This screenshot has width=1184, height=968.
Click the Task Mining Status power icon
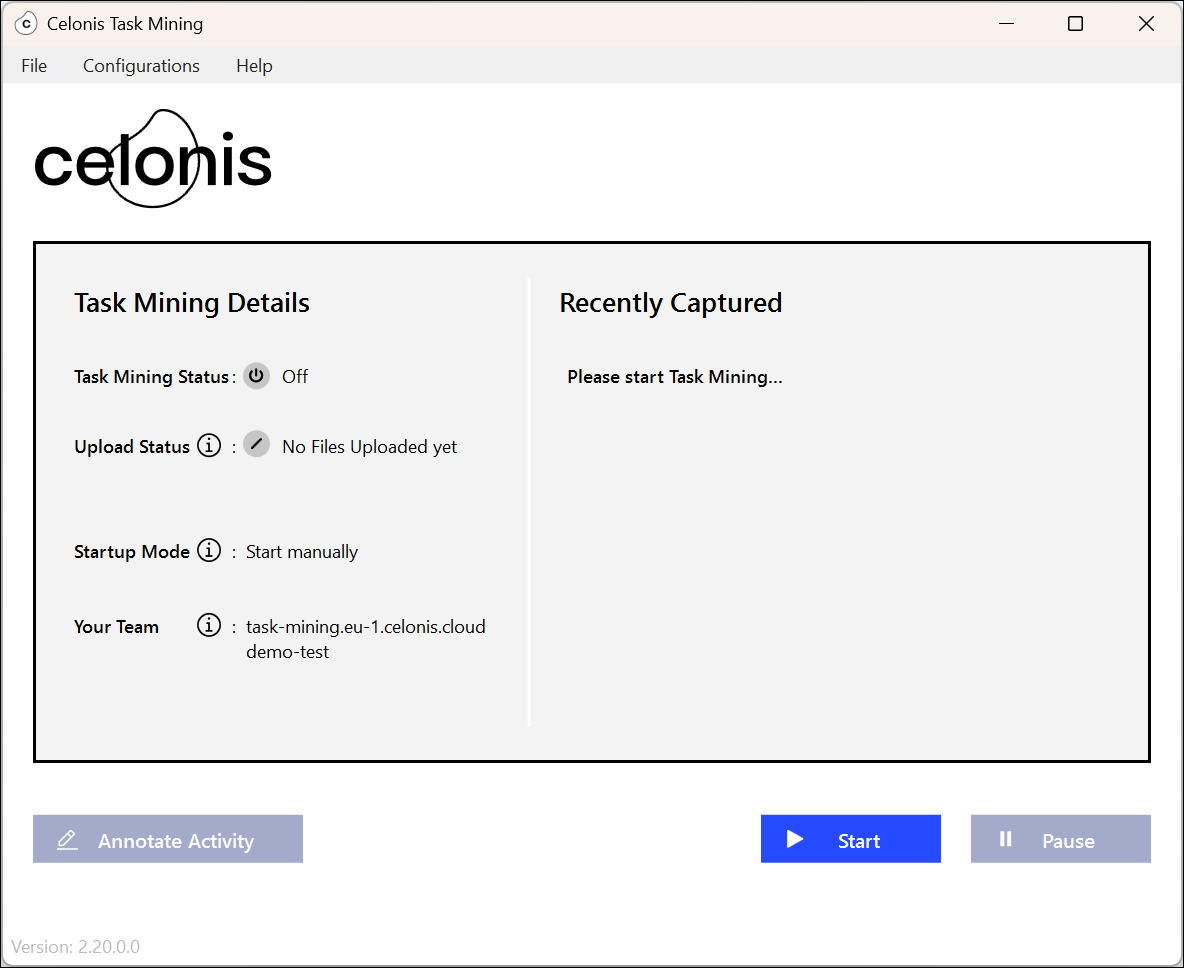257,376
